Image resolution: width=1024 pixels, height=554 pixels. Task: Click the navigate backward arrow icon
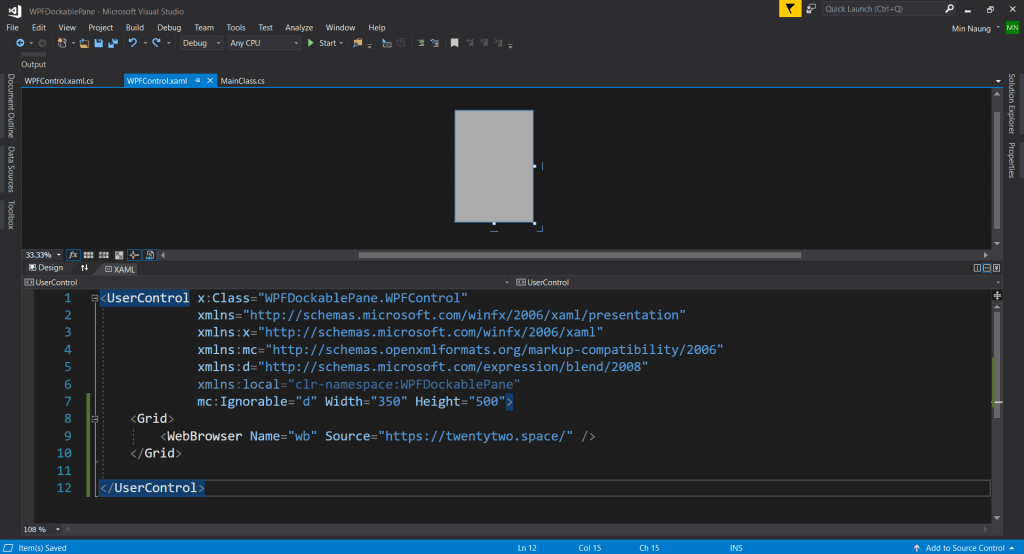coord(20,43)
